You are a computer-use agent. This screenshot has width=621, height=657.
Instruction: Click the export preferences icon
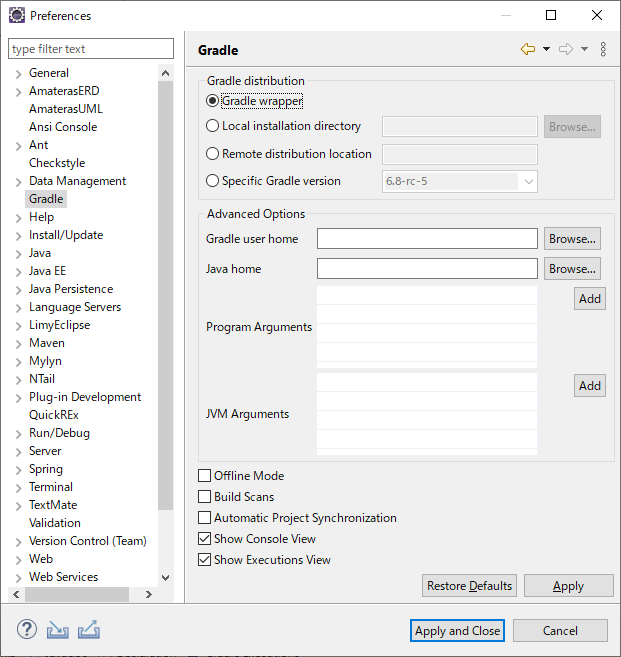pyautogui.click(x=89, y=630)
